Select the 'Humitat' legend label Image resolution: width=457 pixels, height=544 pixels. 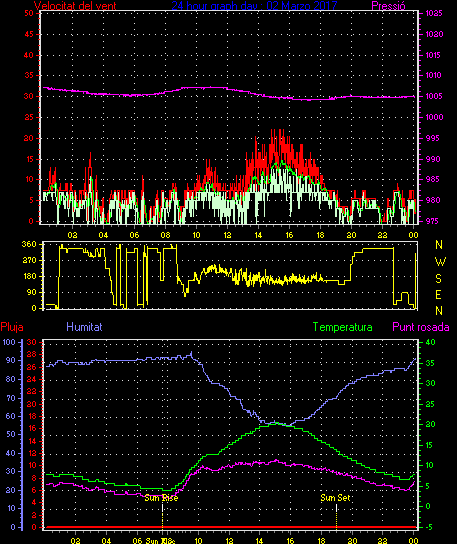click(x=84, y=327)
